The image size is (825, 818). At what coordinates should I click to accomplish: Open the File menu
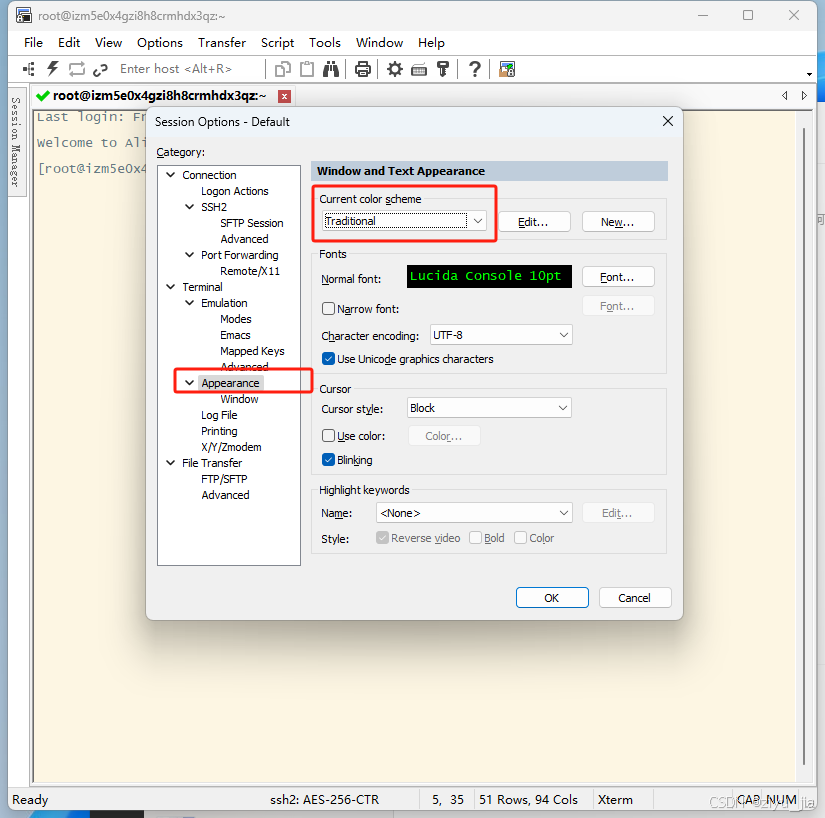pyautogui.click(x=33, y=43)
